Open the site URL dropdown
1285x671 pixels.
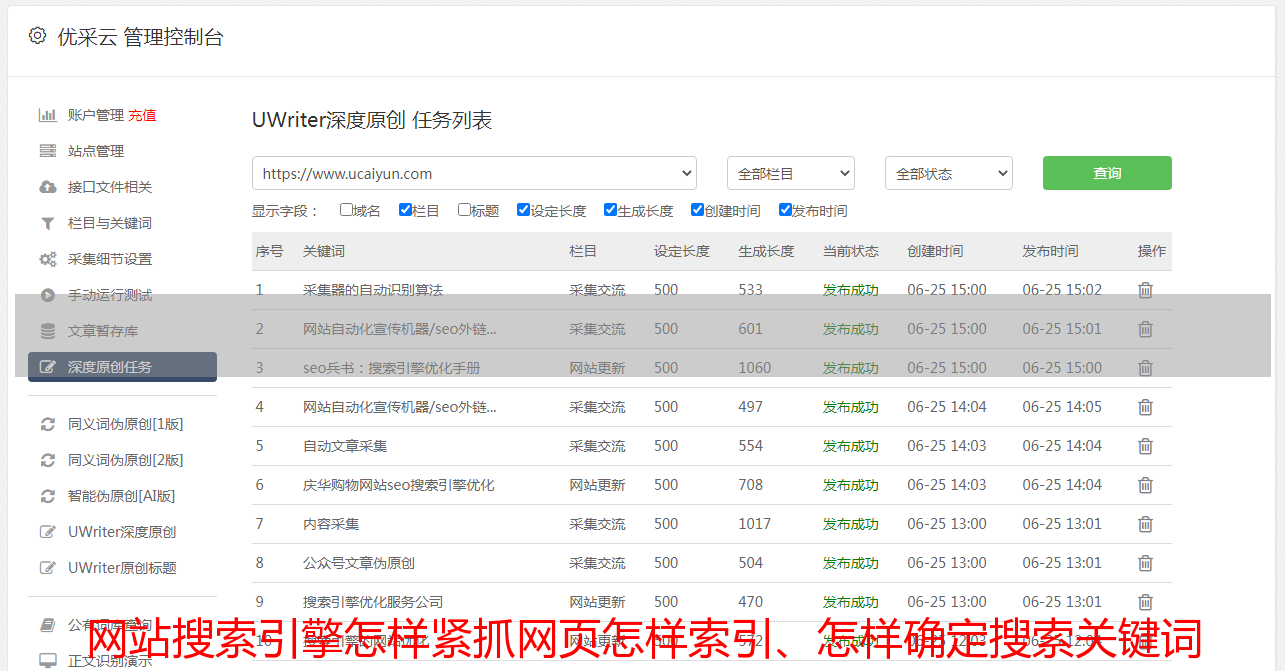[474, 173]
